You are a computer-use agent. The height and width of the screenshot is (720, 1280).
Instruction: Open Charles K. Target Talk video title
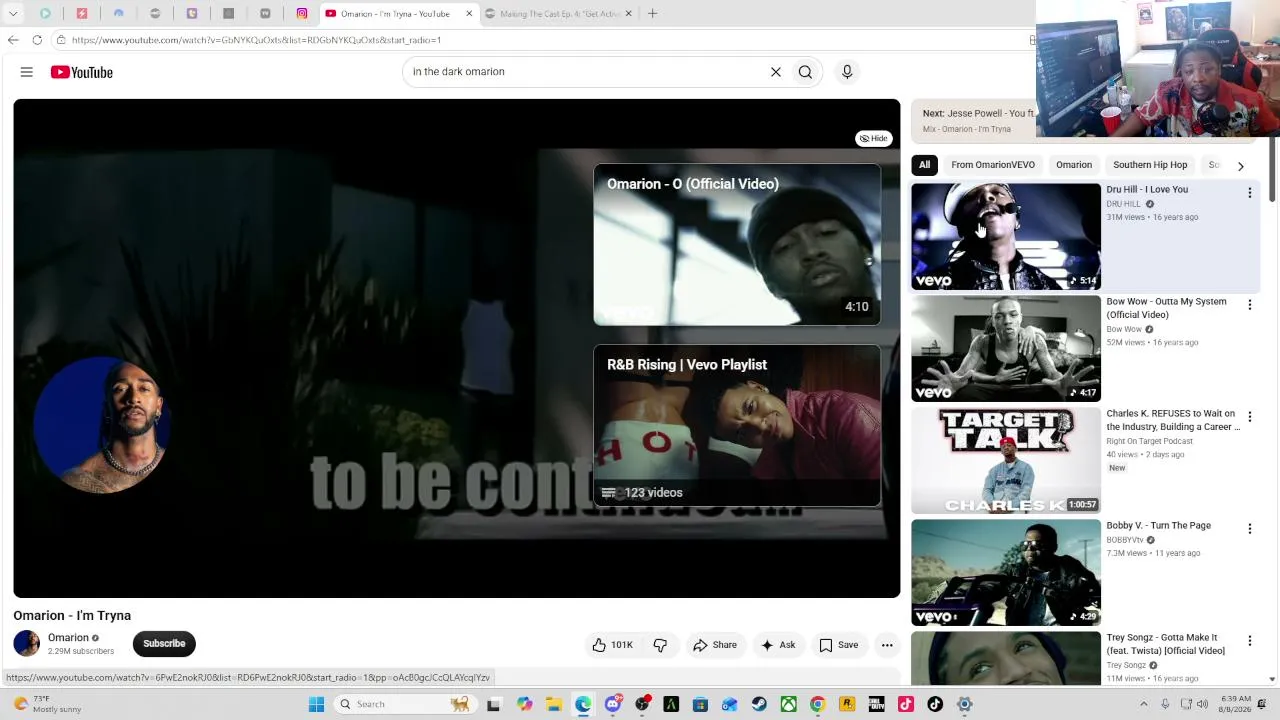click(x=1173, y=420)
